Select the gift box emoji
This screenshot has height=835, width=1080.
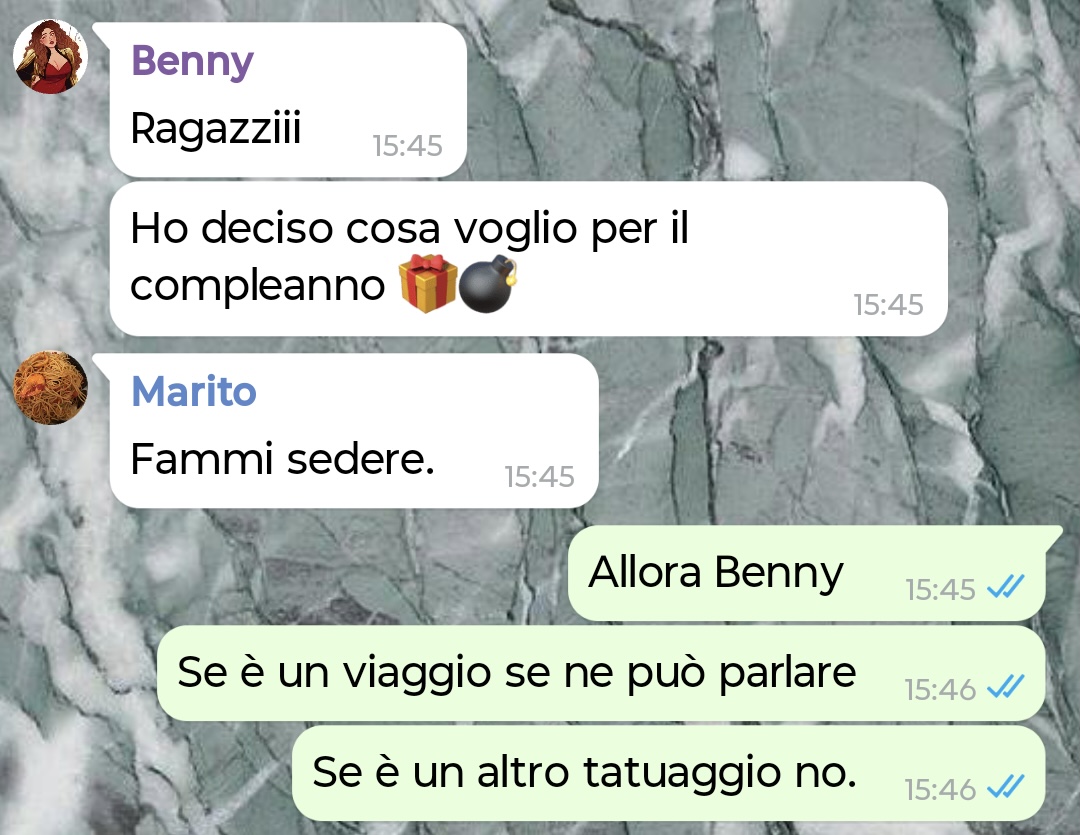point(428,283)
